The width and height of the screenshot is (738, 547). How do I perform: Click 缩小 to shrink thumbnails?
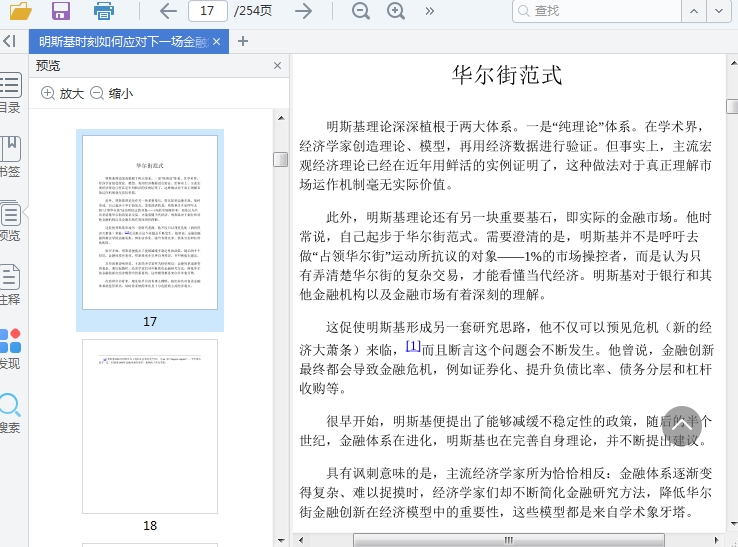coord(112,93)
